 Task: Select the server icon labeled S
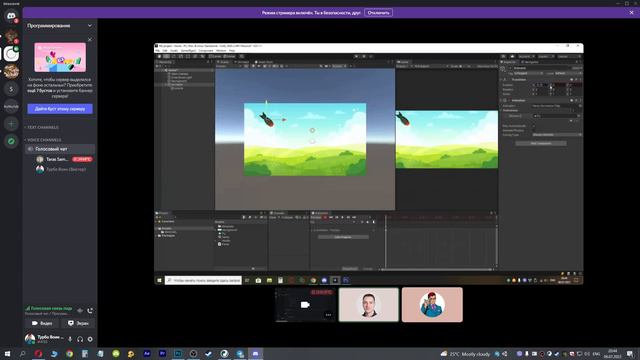click(11, 89)
